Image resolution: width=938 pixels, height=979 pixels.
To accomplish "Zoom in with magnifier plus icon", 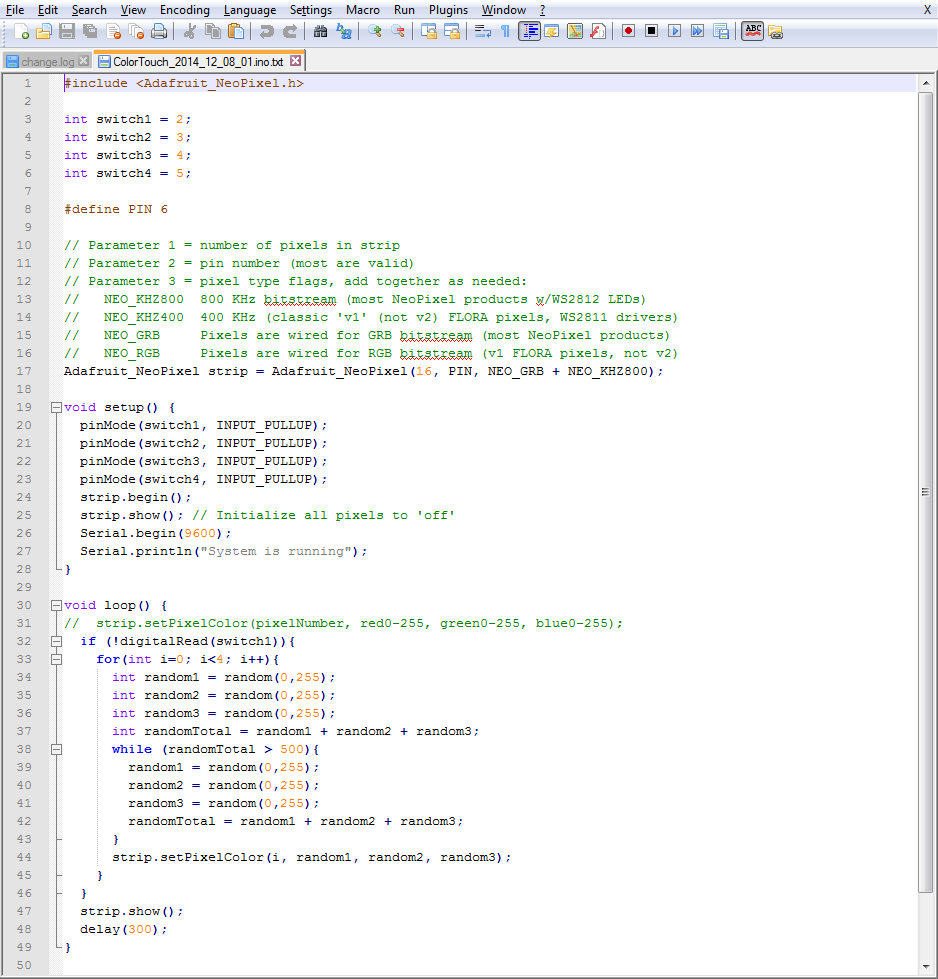I will coord(375,31).
